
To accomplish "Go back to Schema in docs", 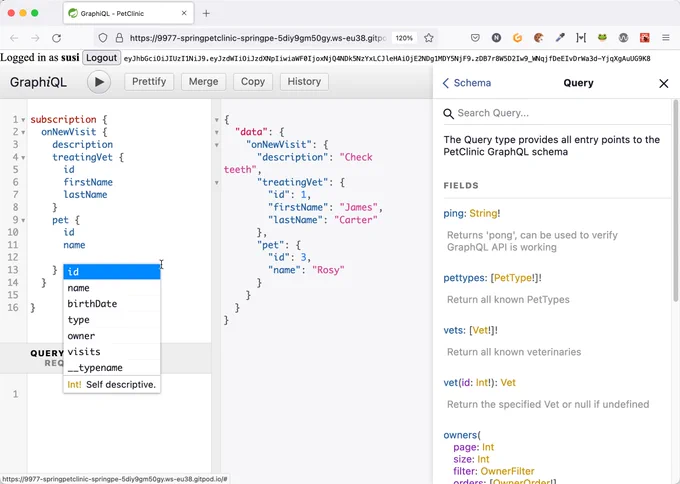I will pos(467,83).
